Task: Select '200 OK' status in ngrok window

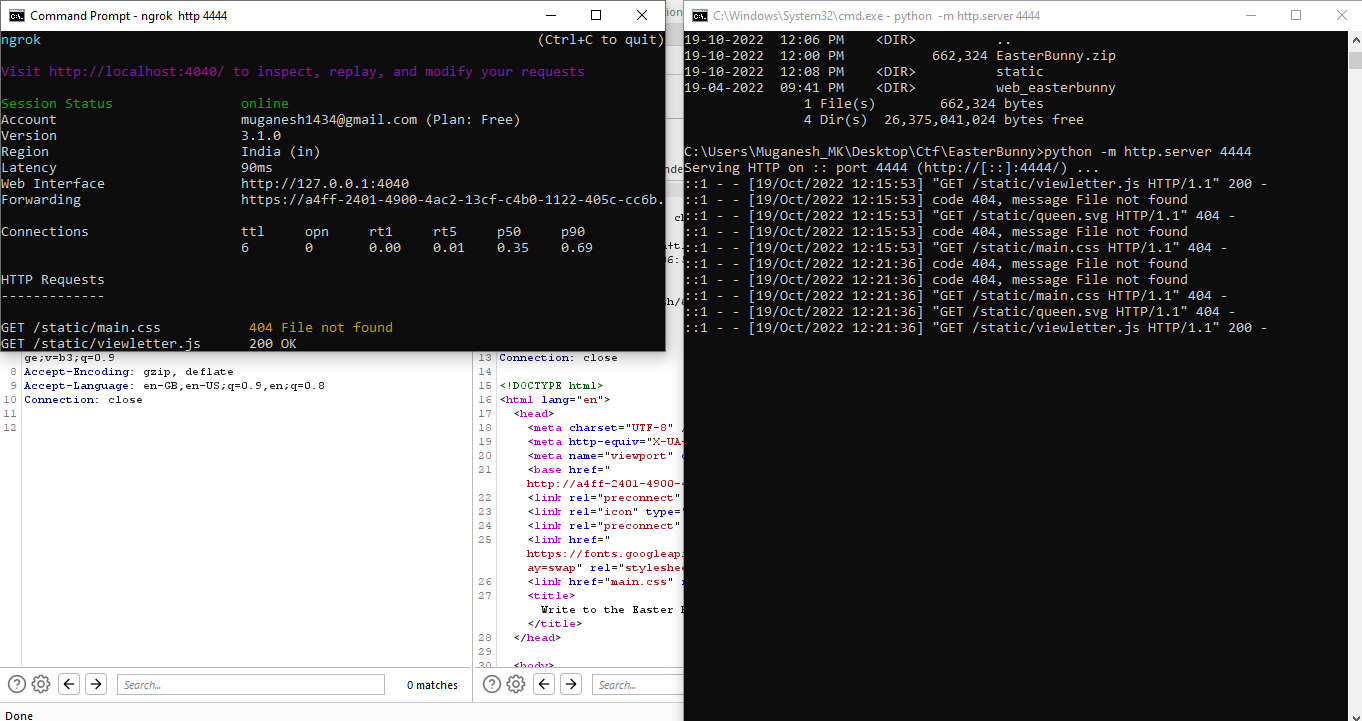Action: pos(273,344)
